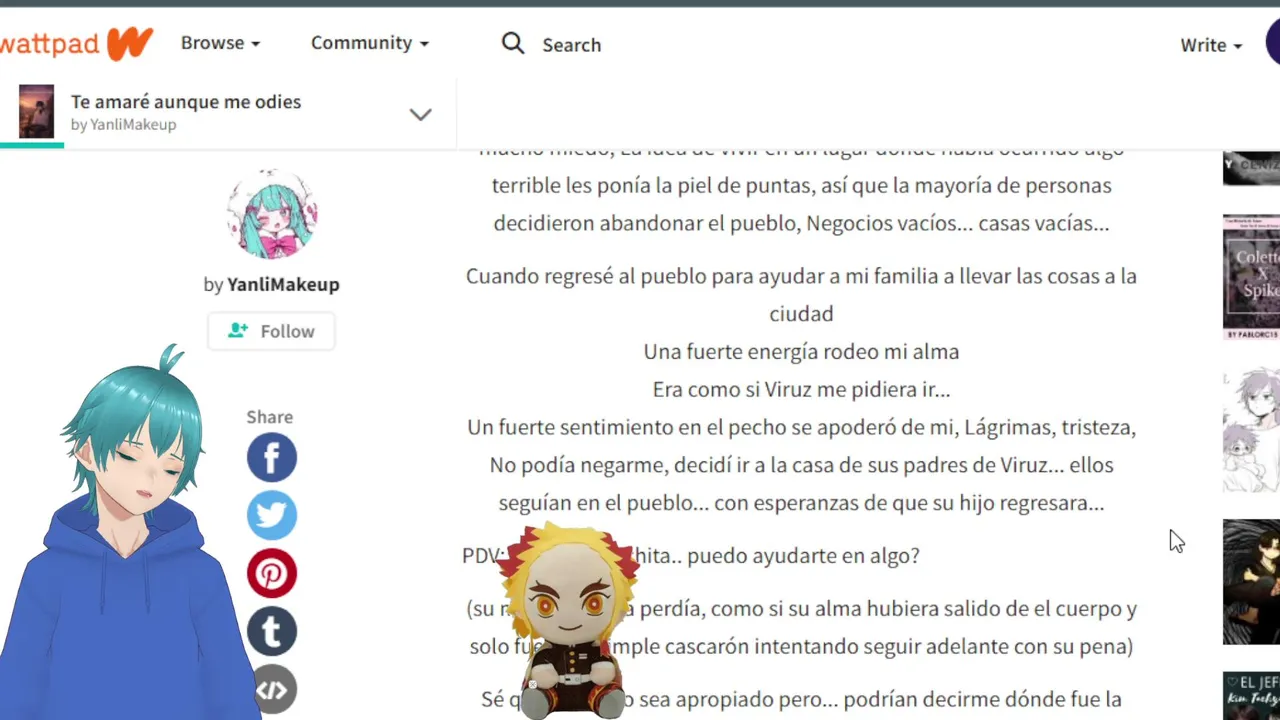Open the Write dropdown menu
This screenshot has height=720, width=1280.
(x=1211, y=45)
